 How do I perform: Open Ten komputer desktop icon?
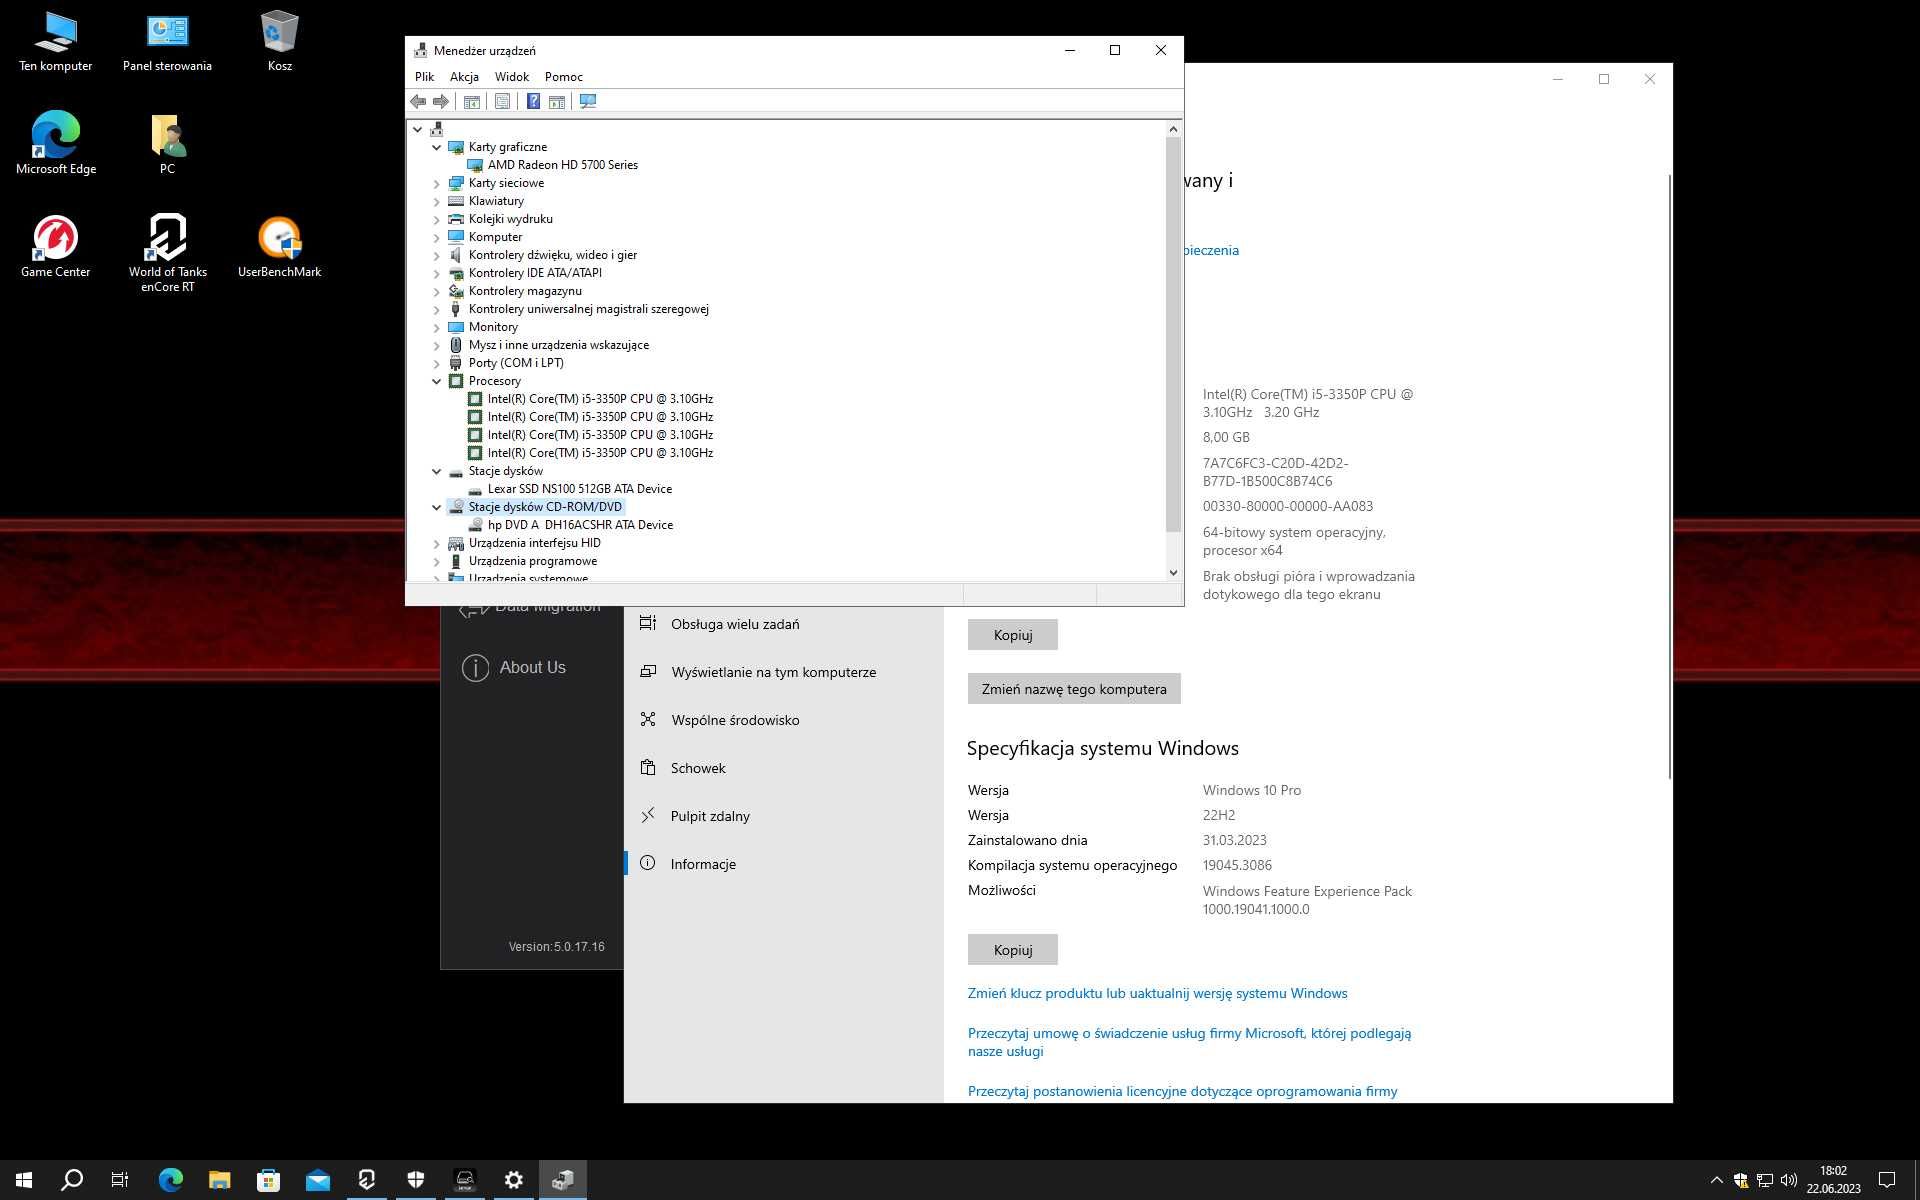(x=55, y=42)
